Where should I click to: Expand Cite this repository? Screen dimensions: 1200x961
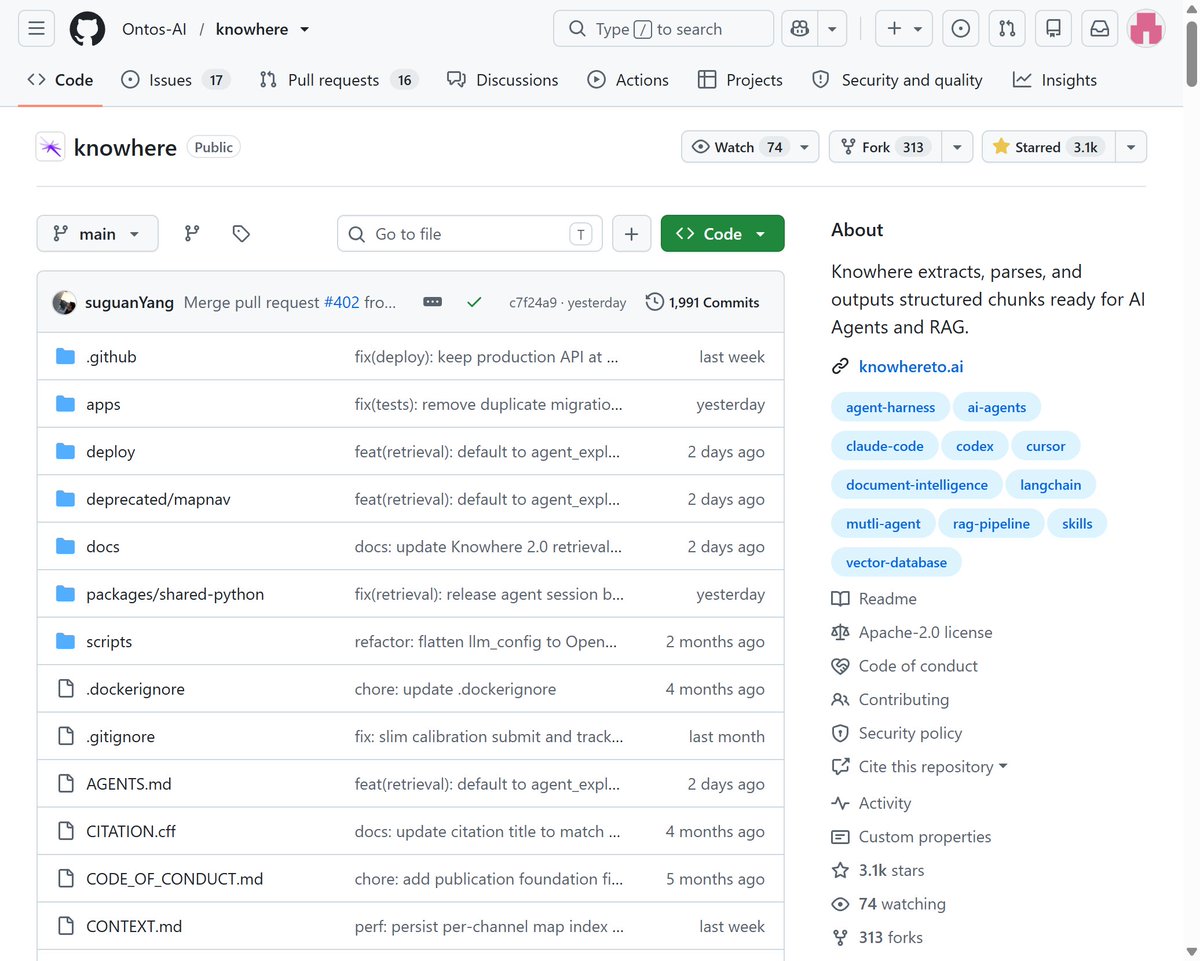920,767
